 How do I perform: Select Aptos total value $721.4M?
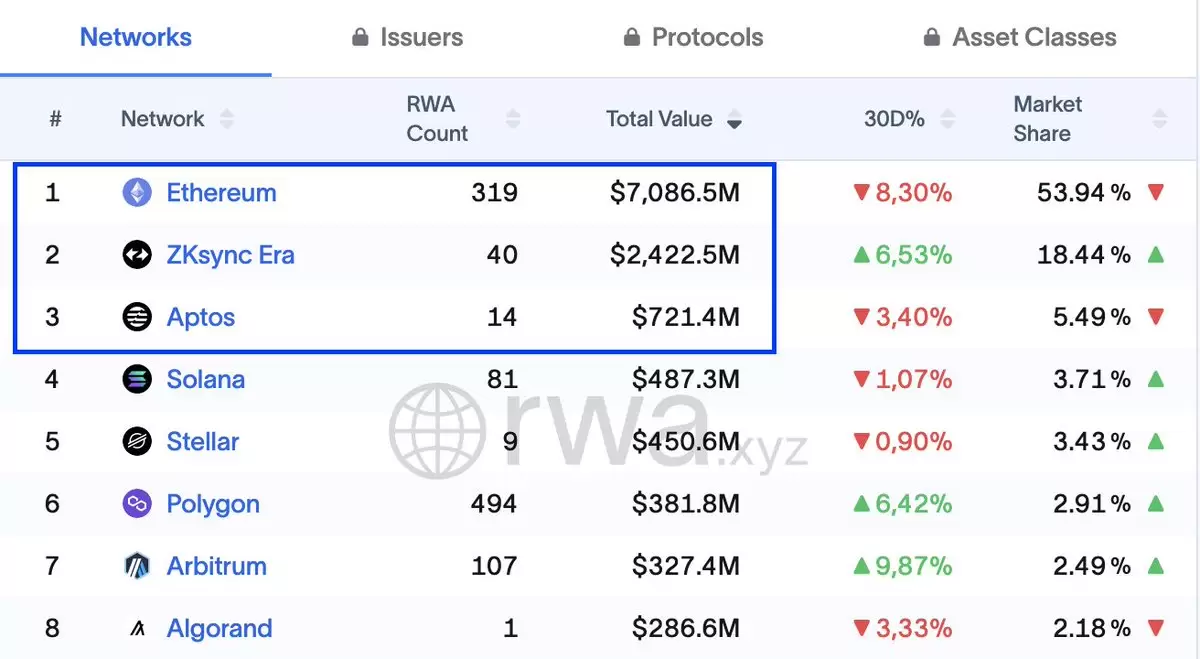click(686, 317)
